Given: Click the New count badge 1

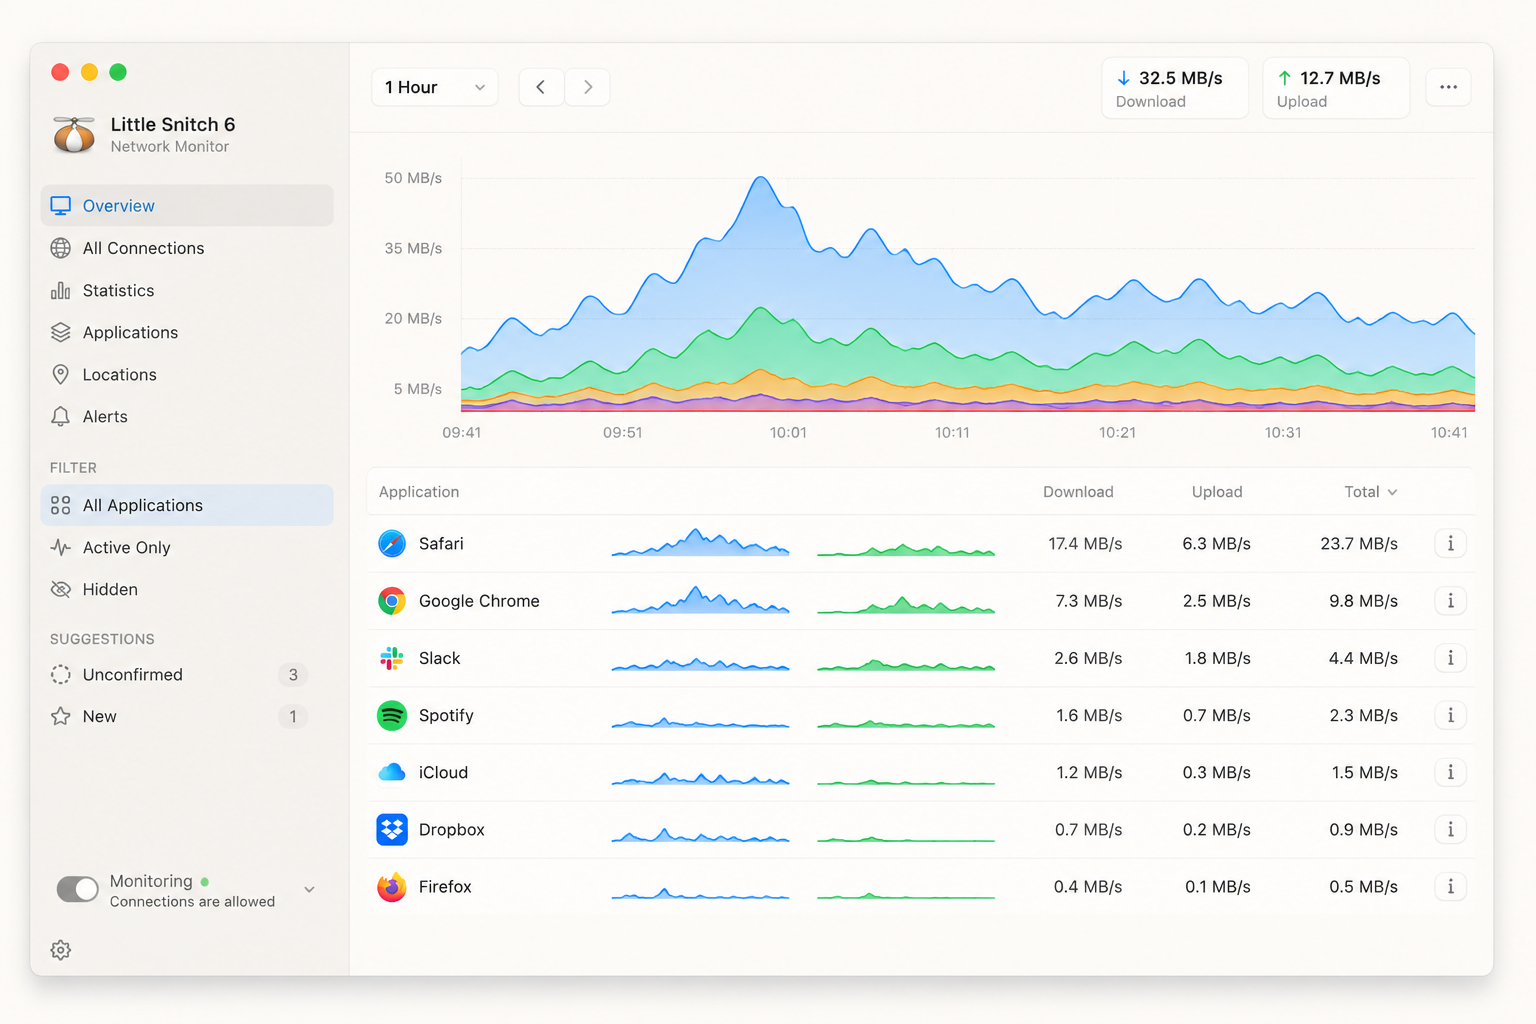Looking at the screenshot, I should 293,716.
